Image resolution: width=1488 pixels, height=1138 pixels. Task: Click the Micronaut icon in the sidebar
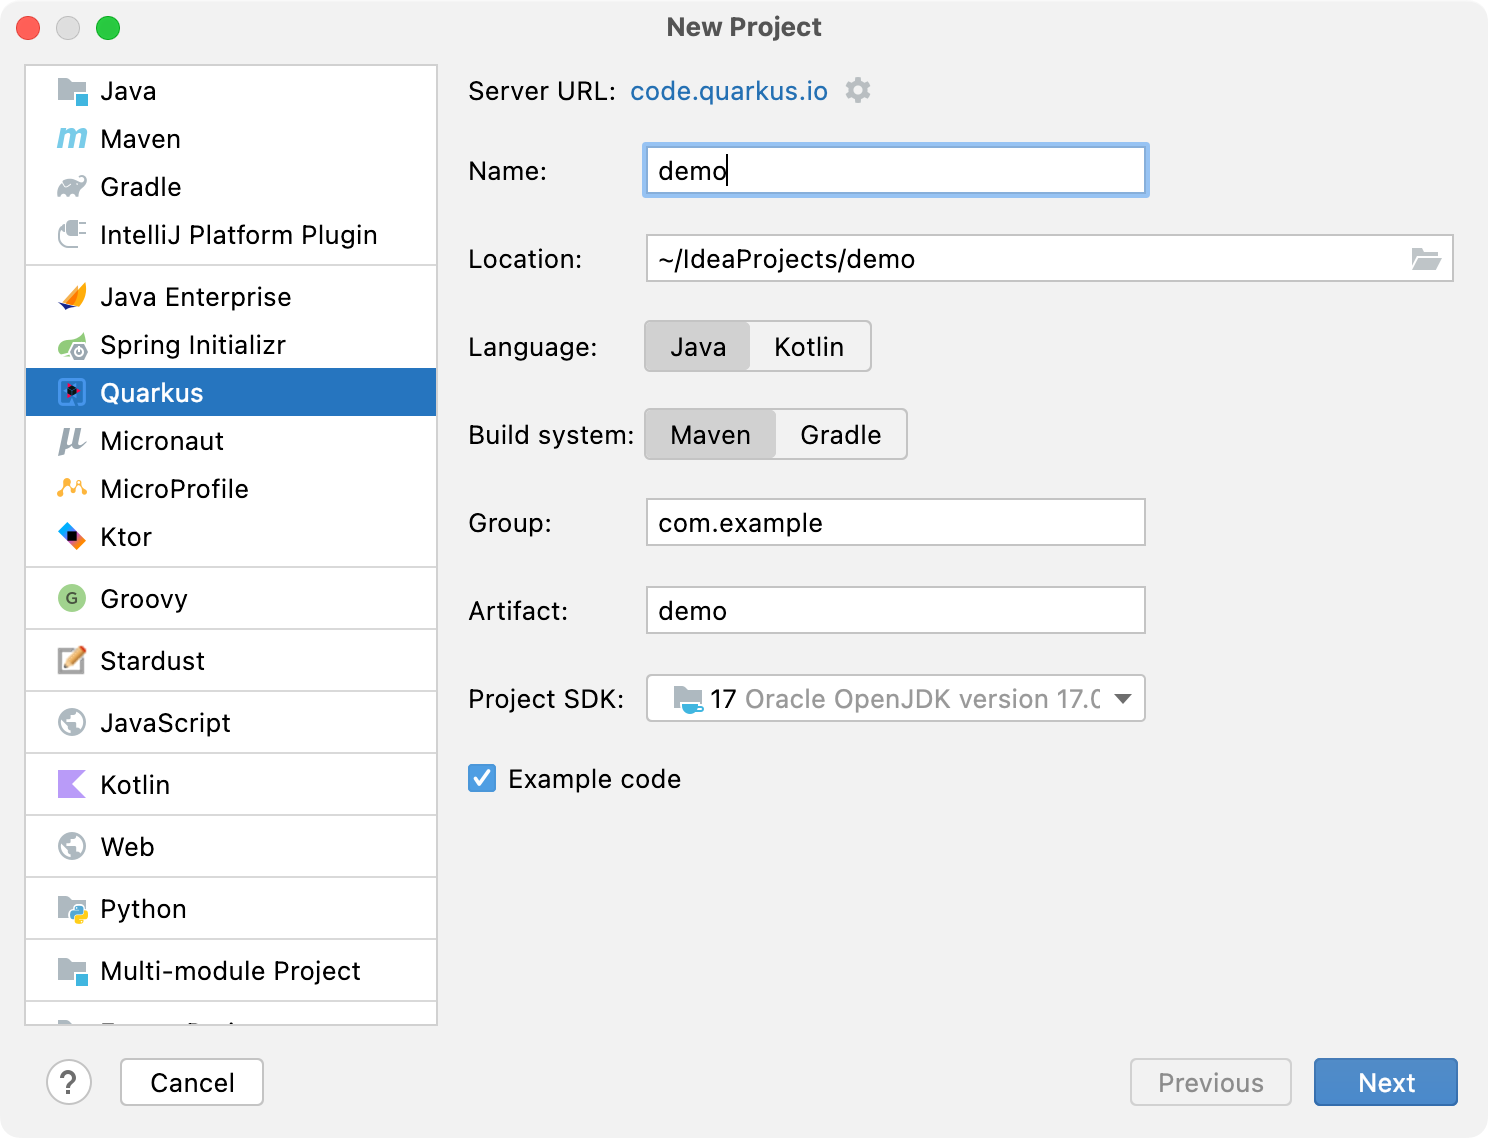click(71, 441)
